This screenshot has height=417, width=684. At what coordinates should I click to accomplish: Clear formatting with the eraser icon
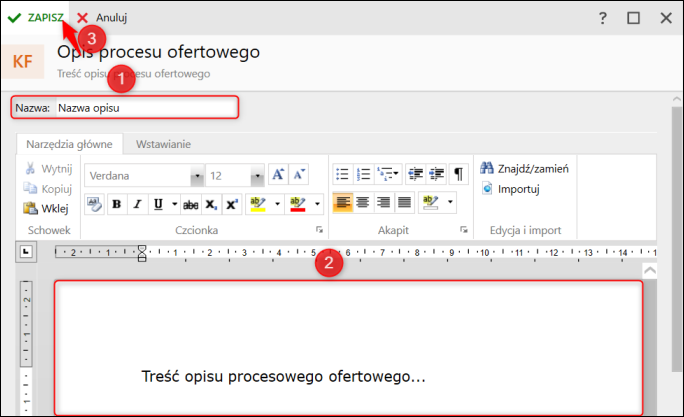[x=94, y=204]
